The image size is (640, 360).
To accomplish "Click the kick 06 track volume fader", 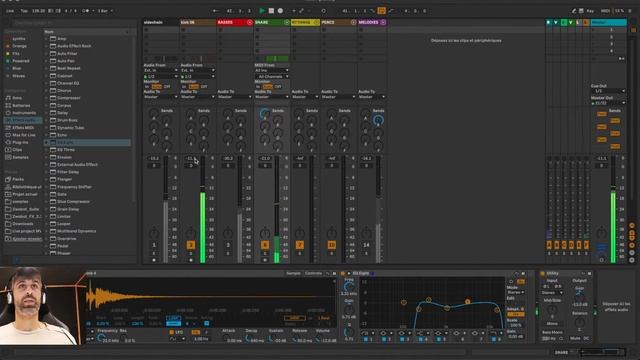I will coord(202,209).
